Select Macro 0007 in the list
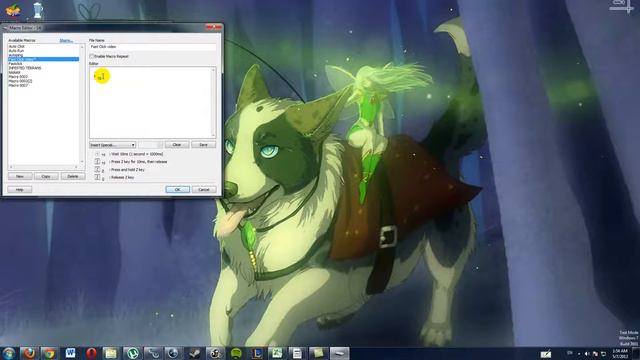 [x=18, y=85]
